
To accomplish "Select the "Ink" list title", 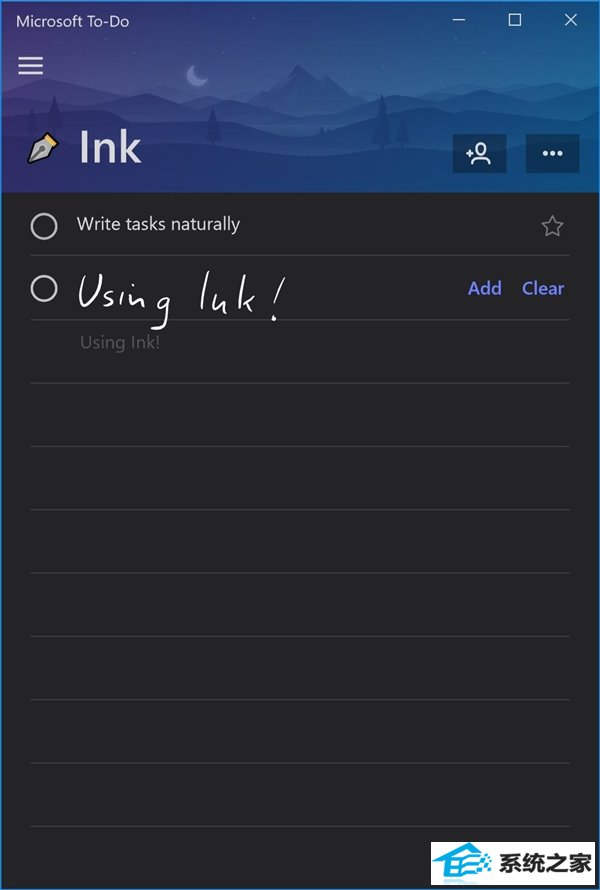I will point(110,147).
